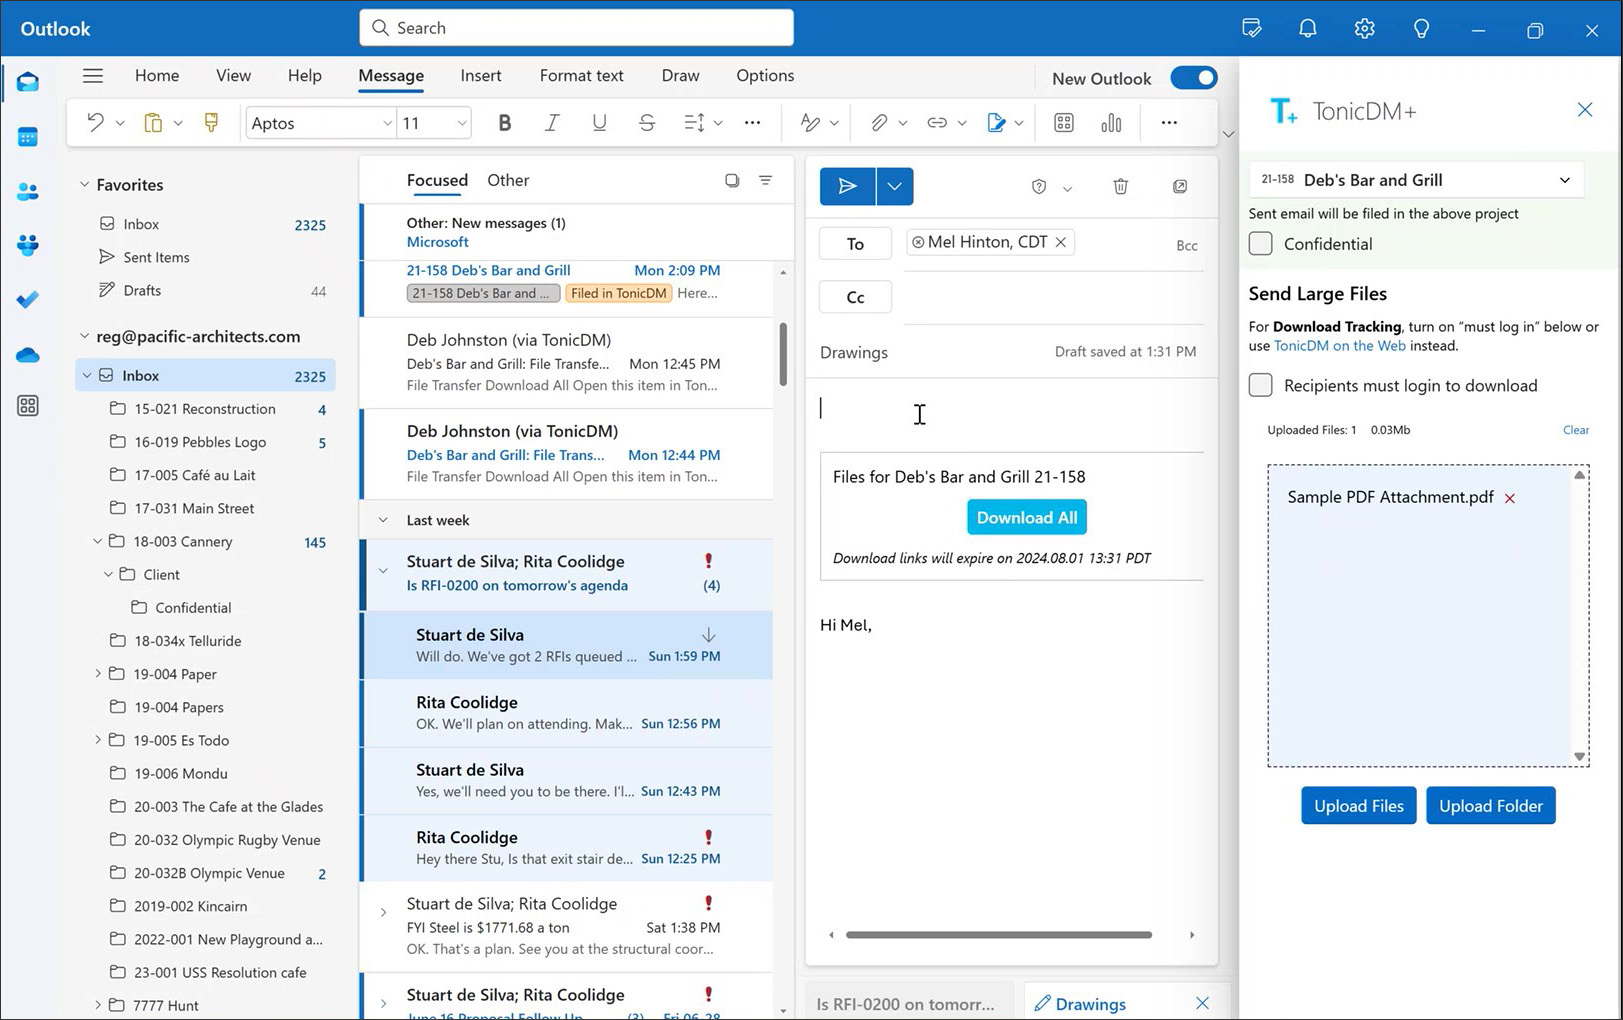The image size is (1623, 1020).
Task: Open the Options ribbon tab
Action: (x=765, y=76)
